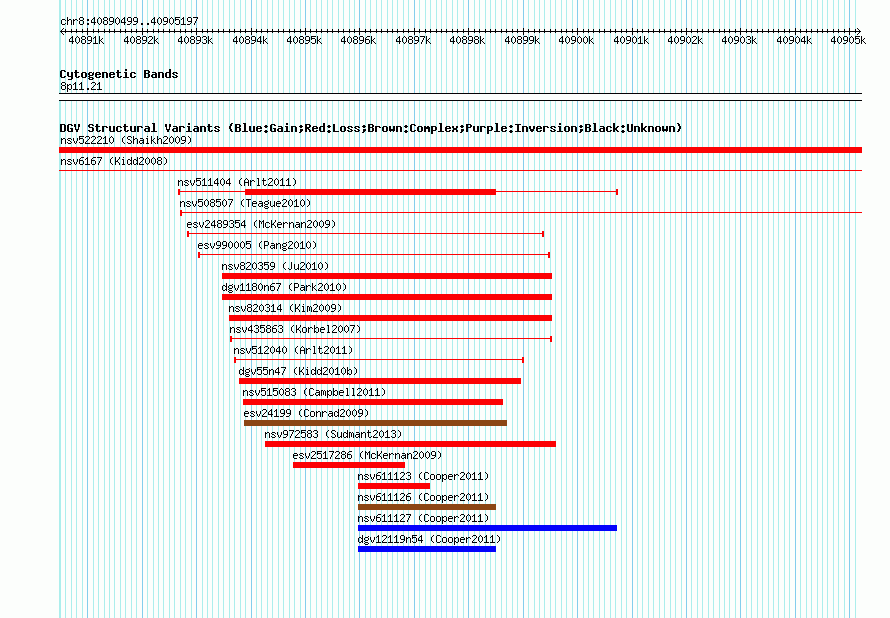Image resolution: width=890 pixels, height=618 pixels.
Task: Click the 40903k ruler position
Action: pos(739,40)
